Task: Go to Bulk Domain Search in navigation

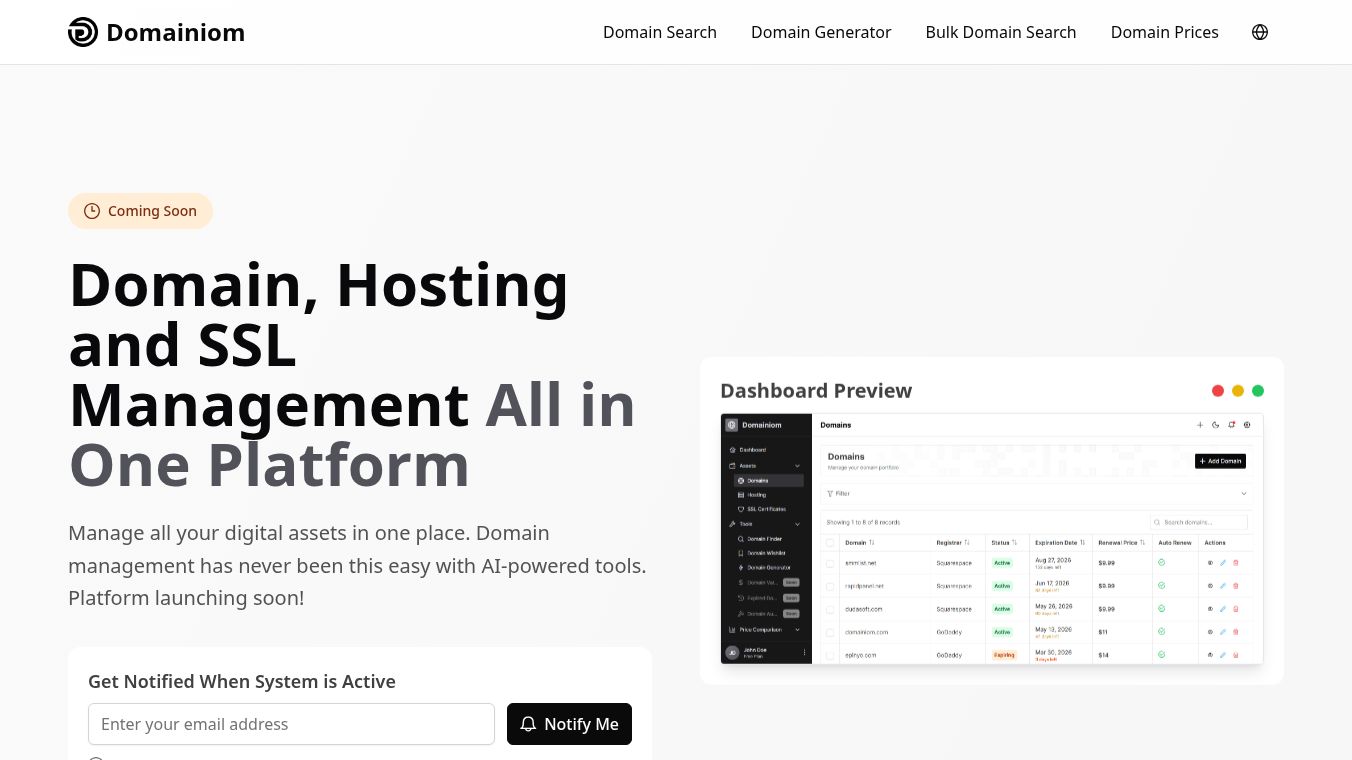Action: click(x=1001, y=32)
